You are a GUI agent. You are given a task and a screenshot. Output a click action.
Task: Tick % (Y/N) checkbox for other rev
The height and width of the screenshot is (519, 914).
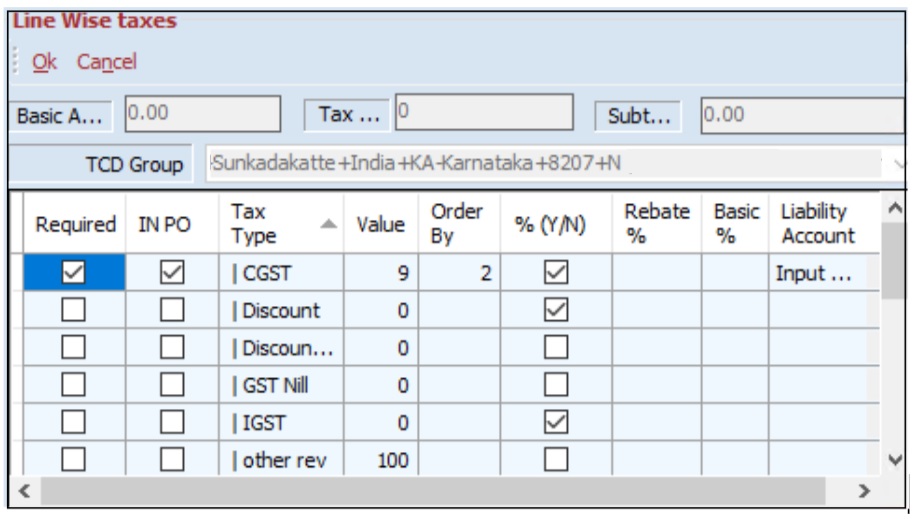[555, 461]
